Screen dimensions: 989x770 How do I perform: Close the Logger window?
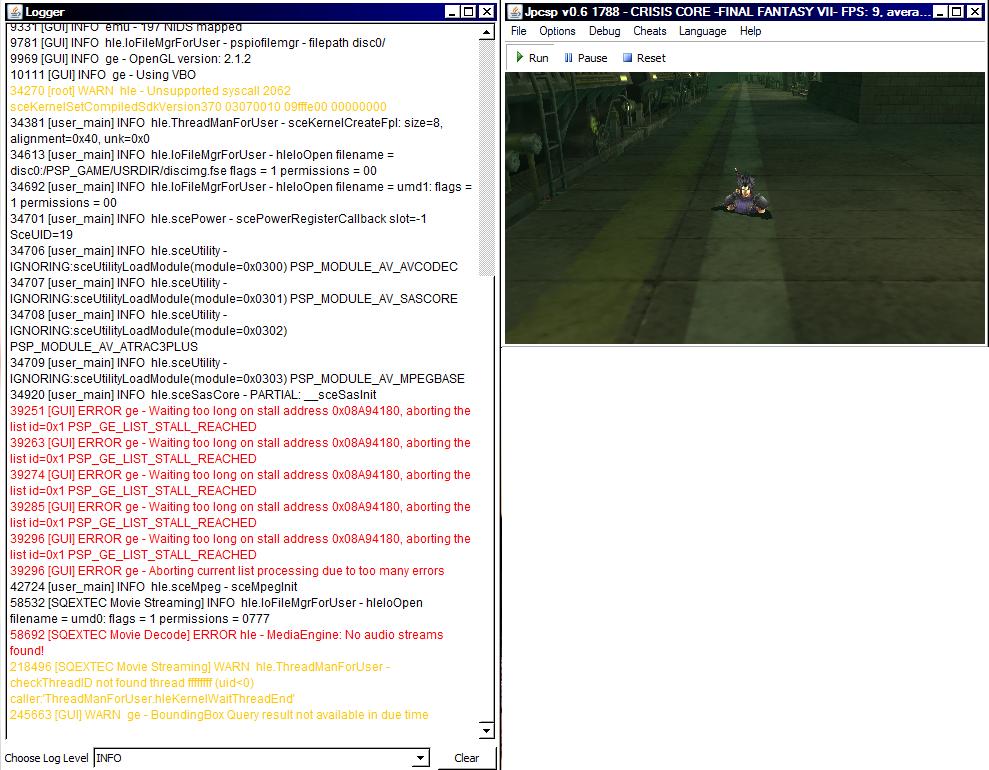point(486,12)
